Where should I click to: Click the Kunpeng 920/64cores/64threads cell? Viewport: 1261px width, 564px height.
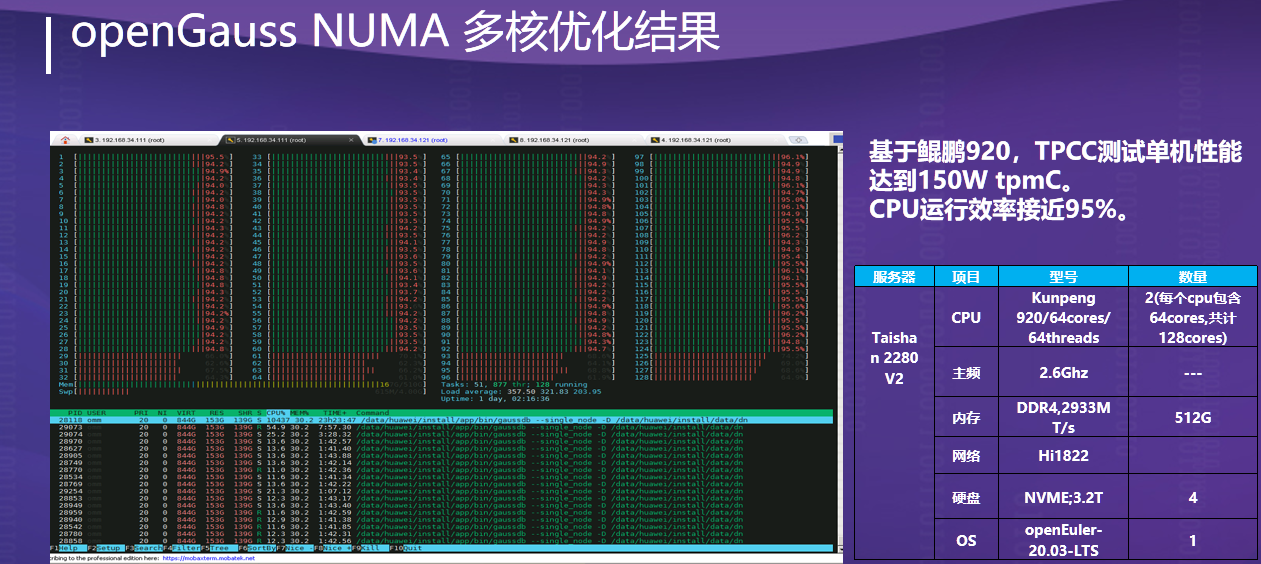point(1063,318)
